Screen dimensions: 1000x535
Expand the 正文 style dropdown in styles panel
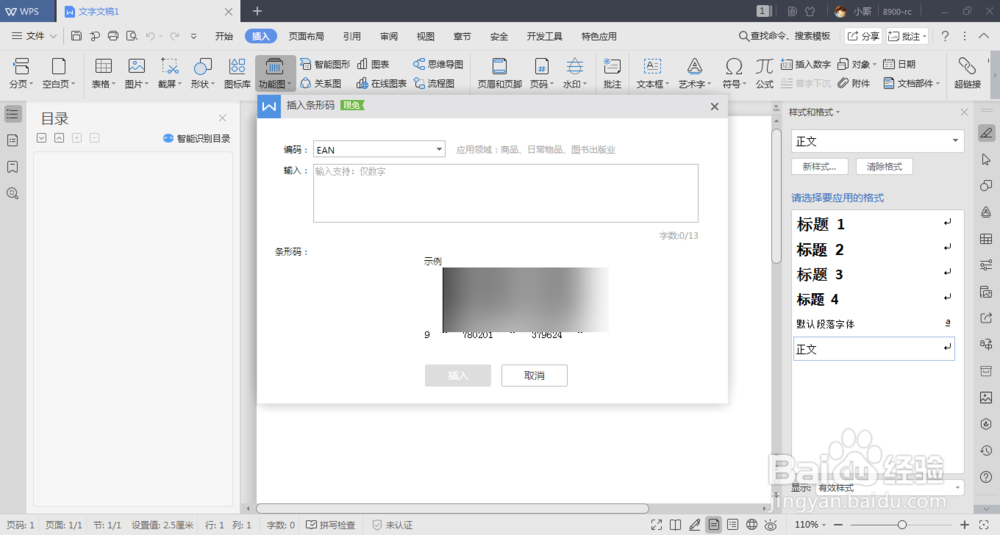(955, 141)
